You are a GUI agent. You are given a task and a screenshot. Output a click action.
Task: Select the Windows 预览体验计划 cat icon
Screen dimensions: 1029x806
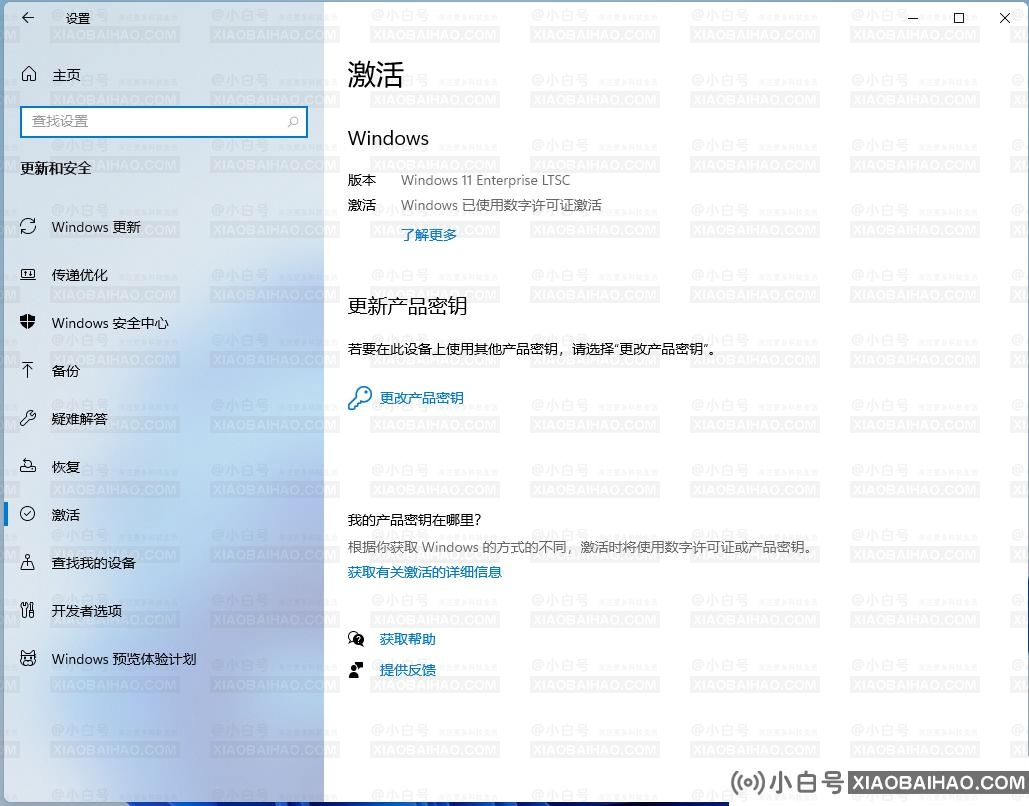click(28, 658)
